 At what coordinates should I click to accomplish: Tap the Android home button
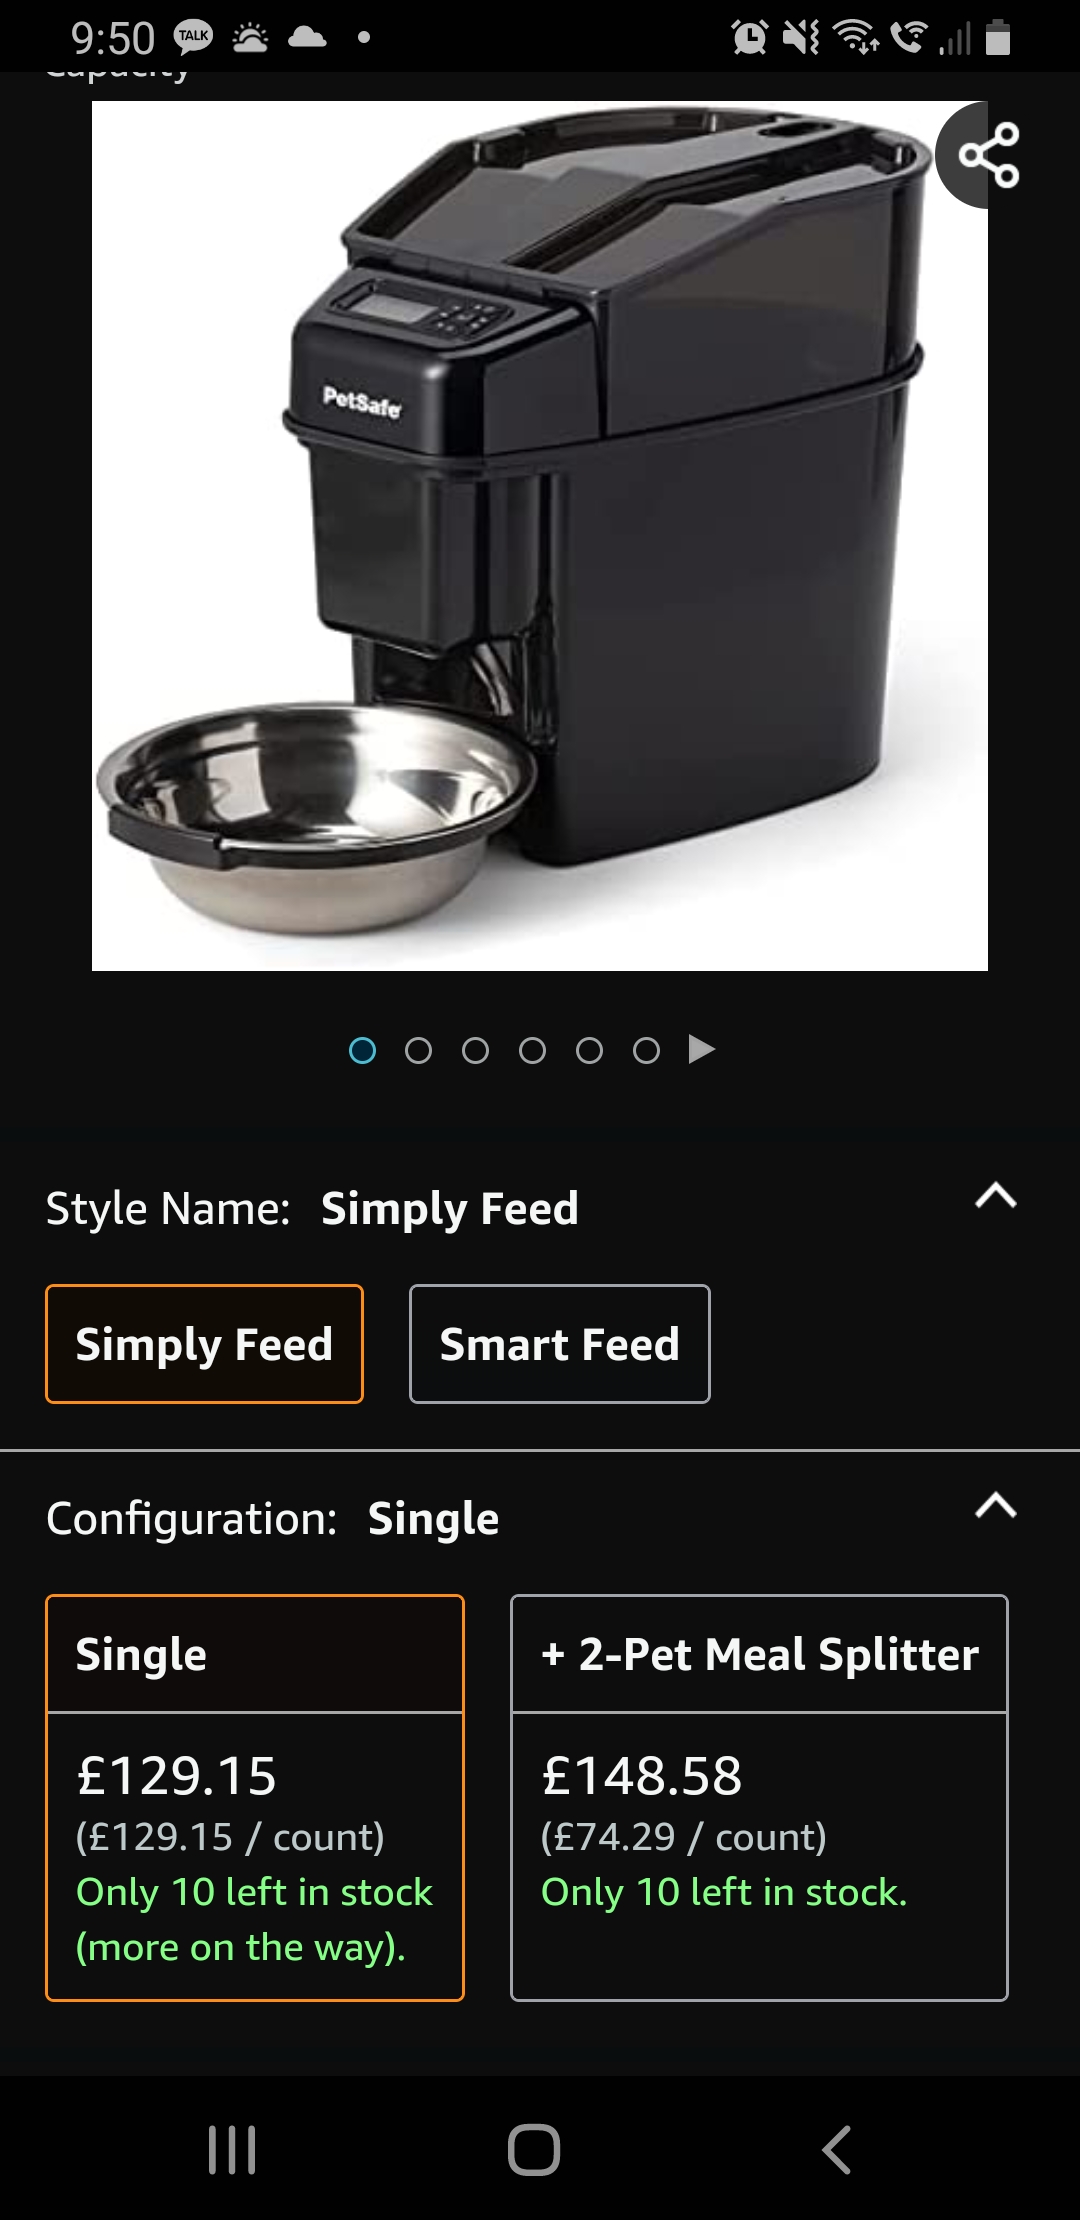pyautogui.click(x=534, y=2149)
